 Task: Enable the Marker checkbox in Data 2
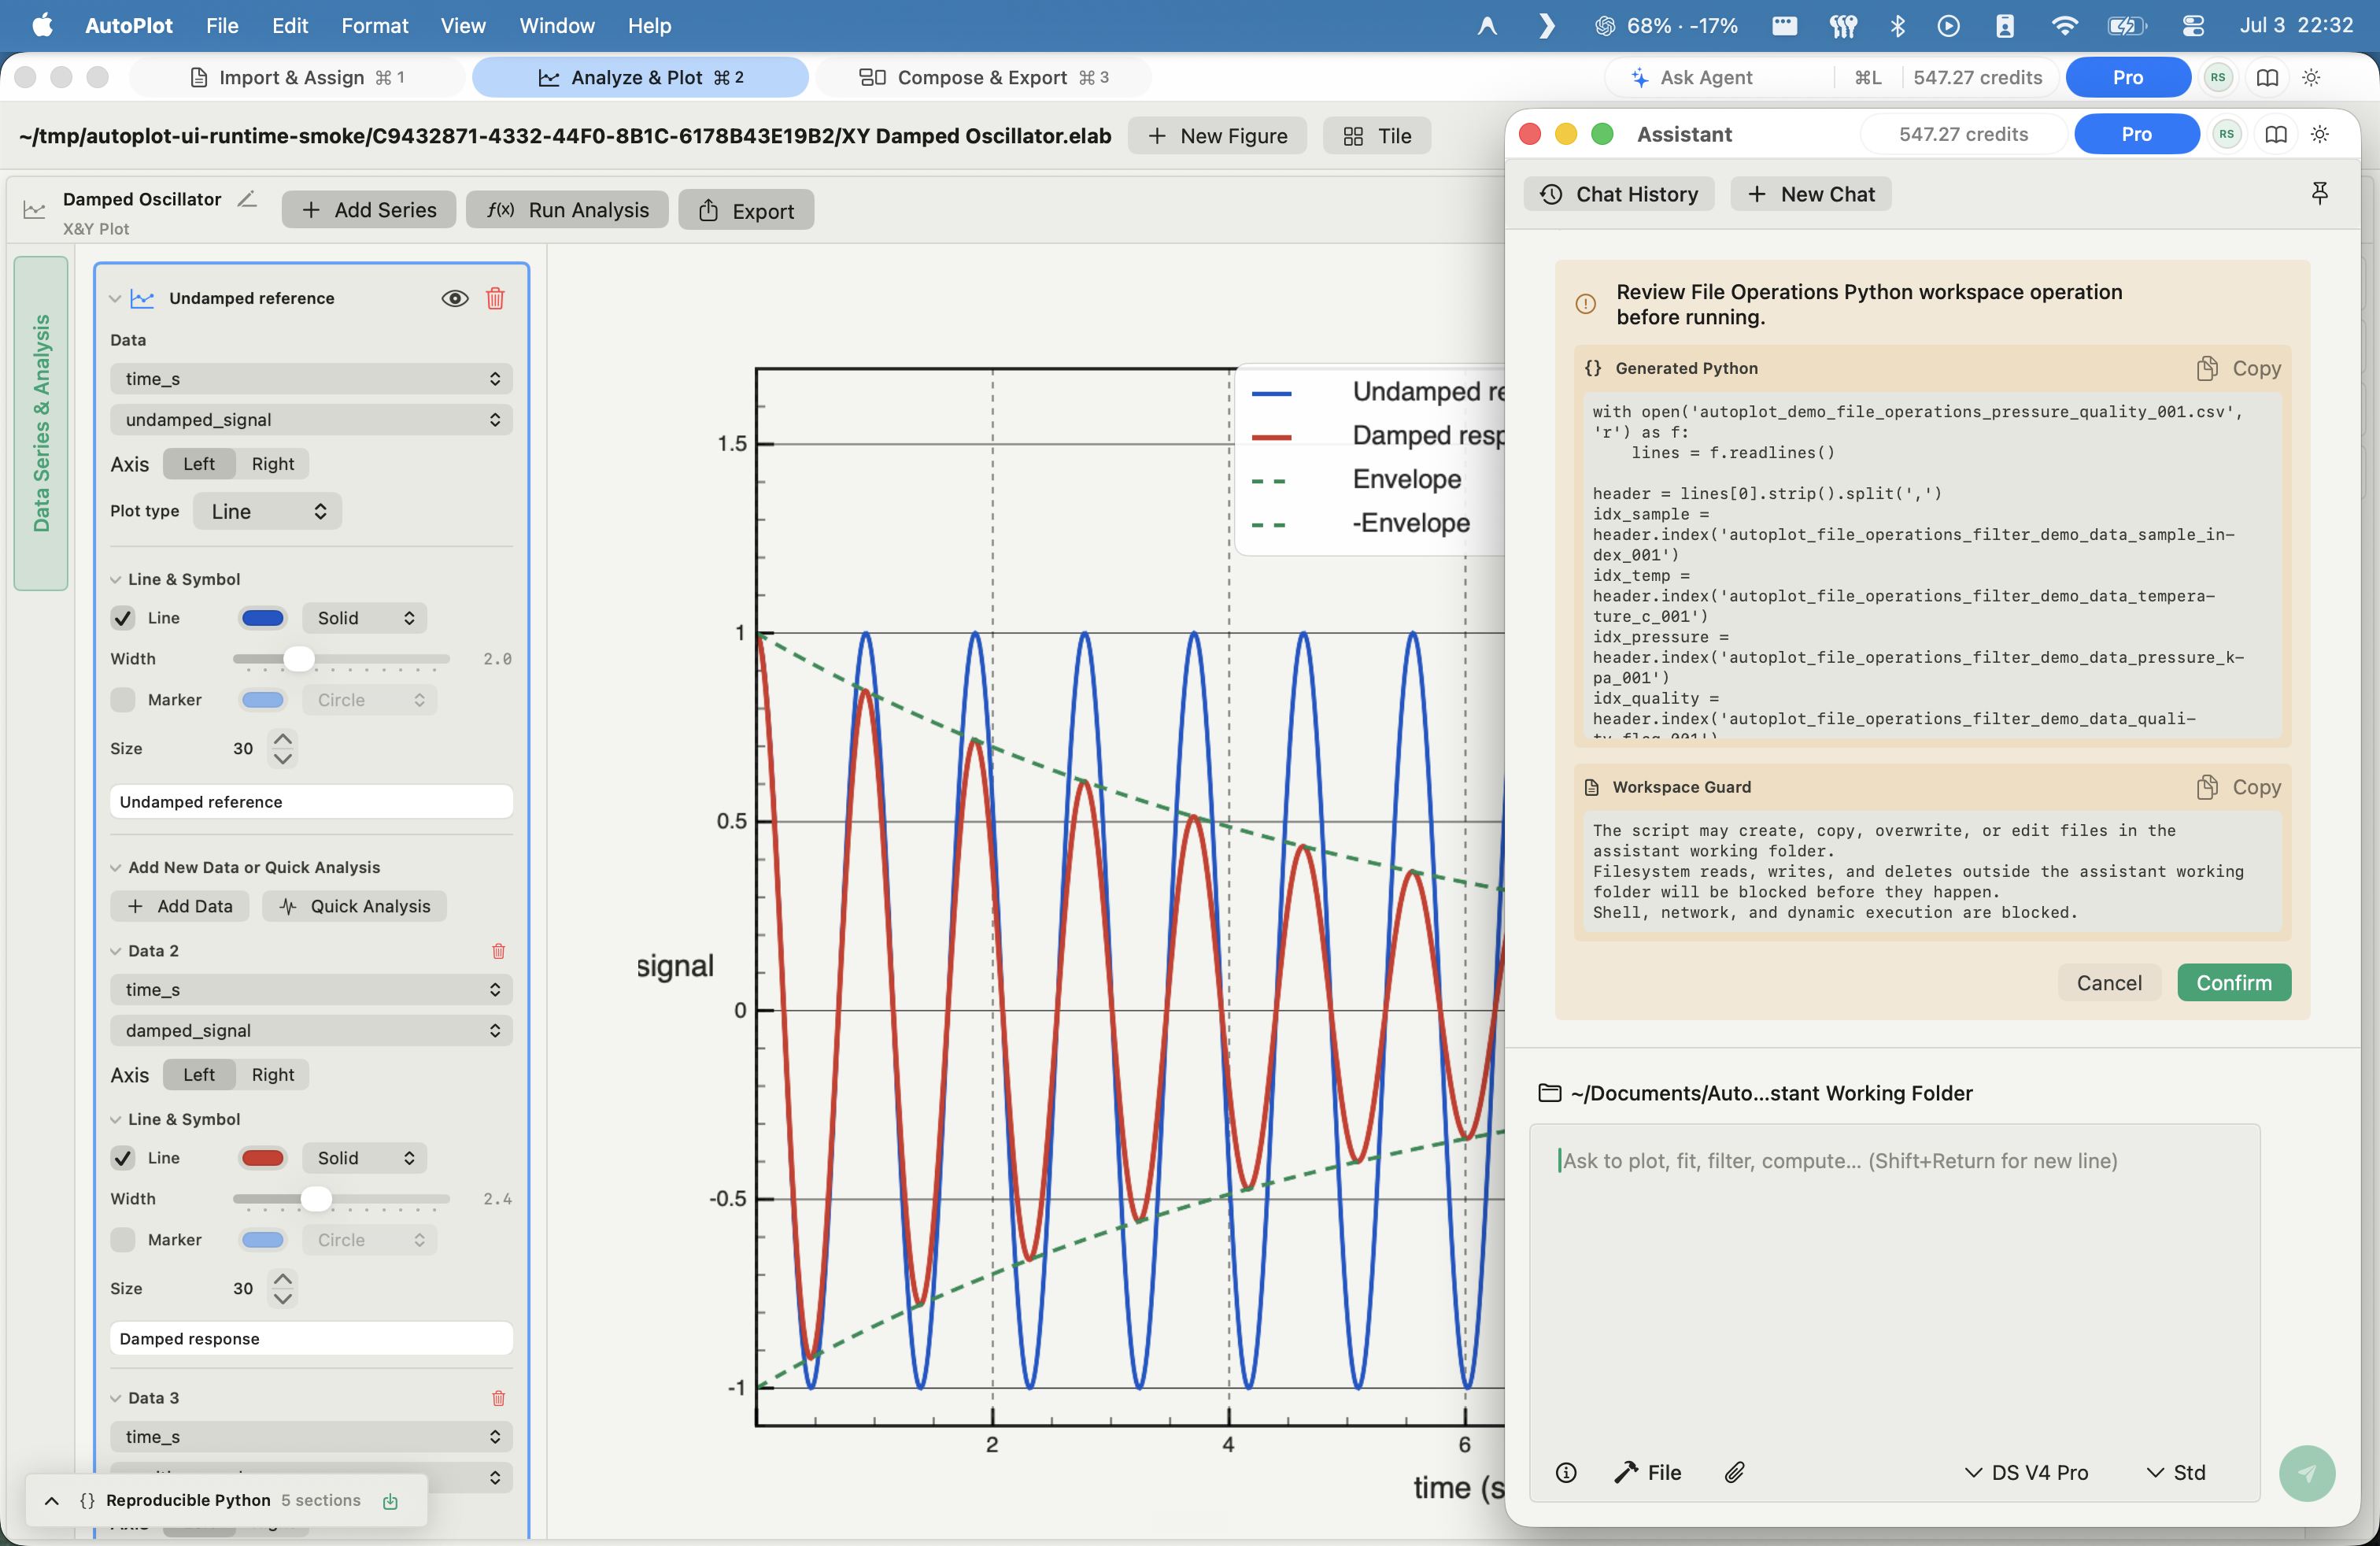123,1240
